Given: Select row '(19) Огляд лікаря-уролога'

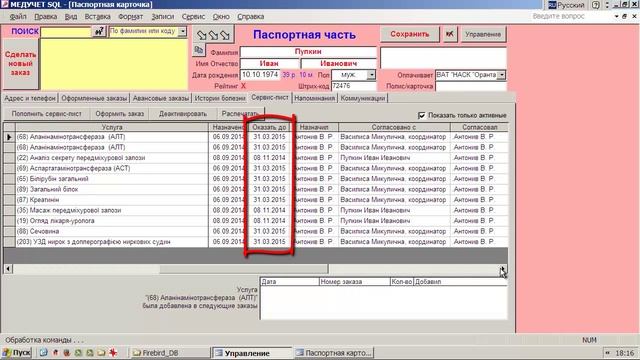Looking at the screenshot, I should click(112, 221).
